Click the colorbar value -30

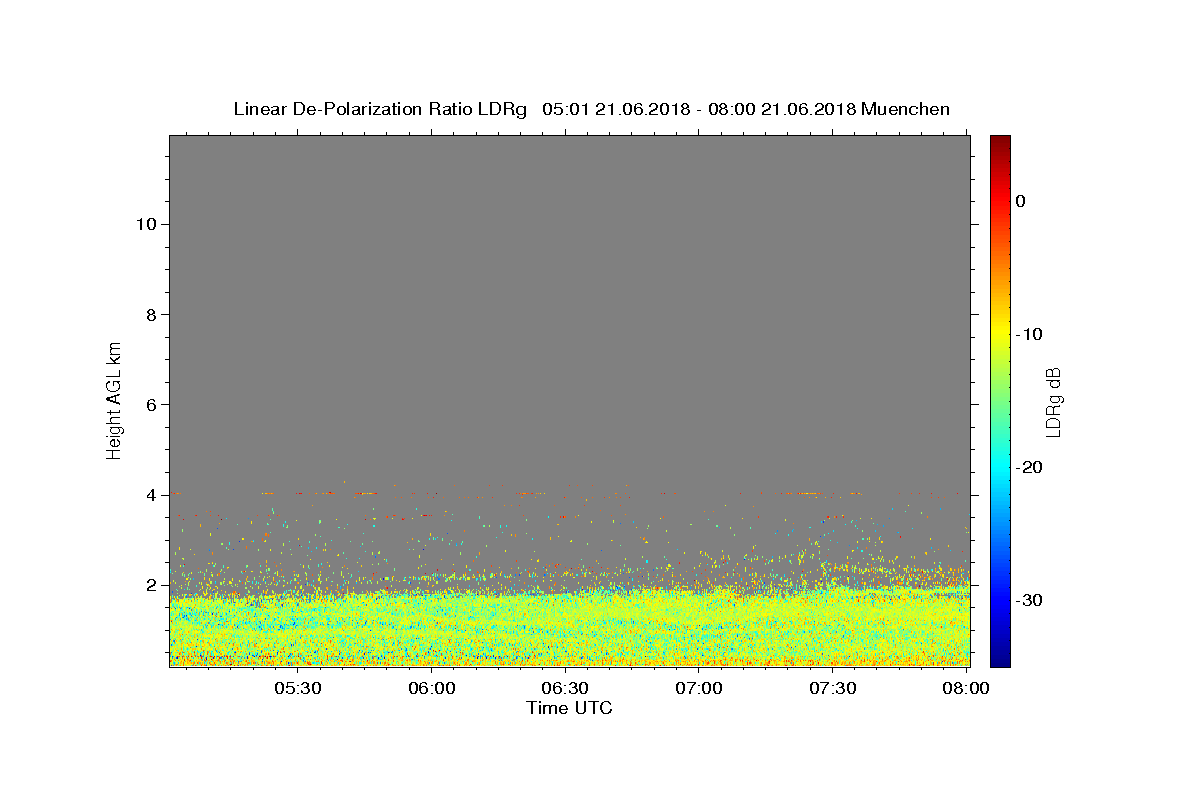pos(1029,600)
